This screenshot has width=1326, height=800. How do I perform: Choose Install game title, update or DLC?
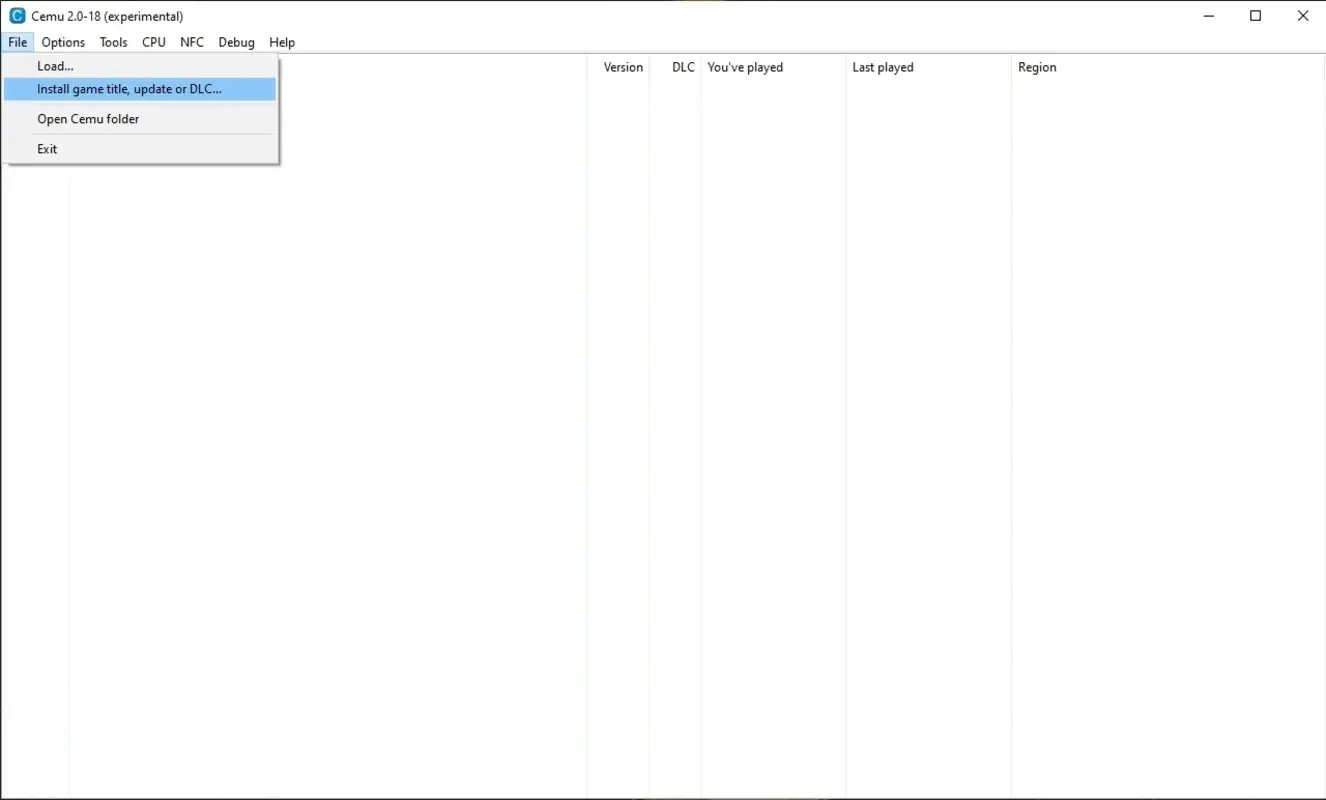[128, 89]
